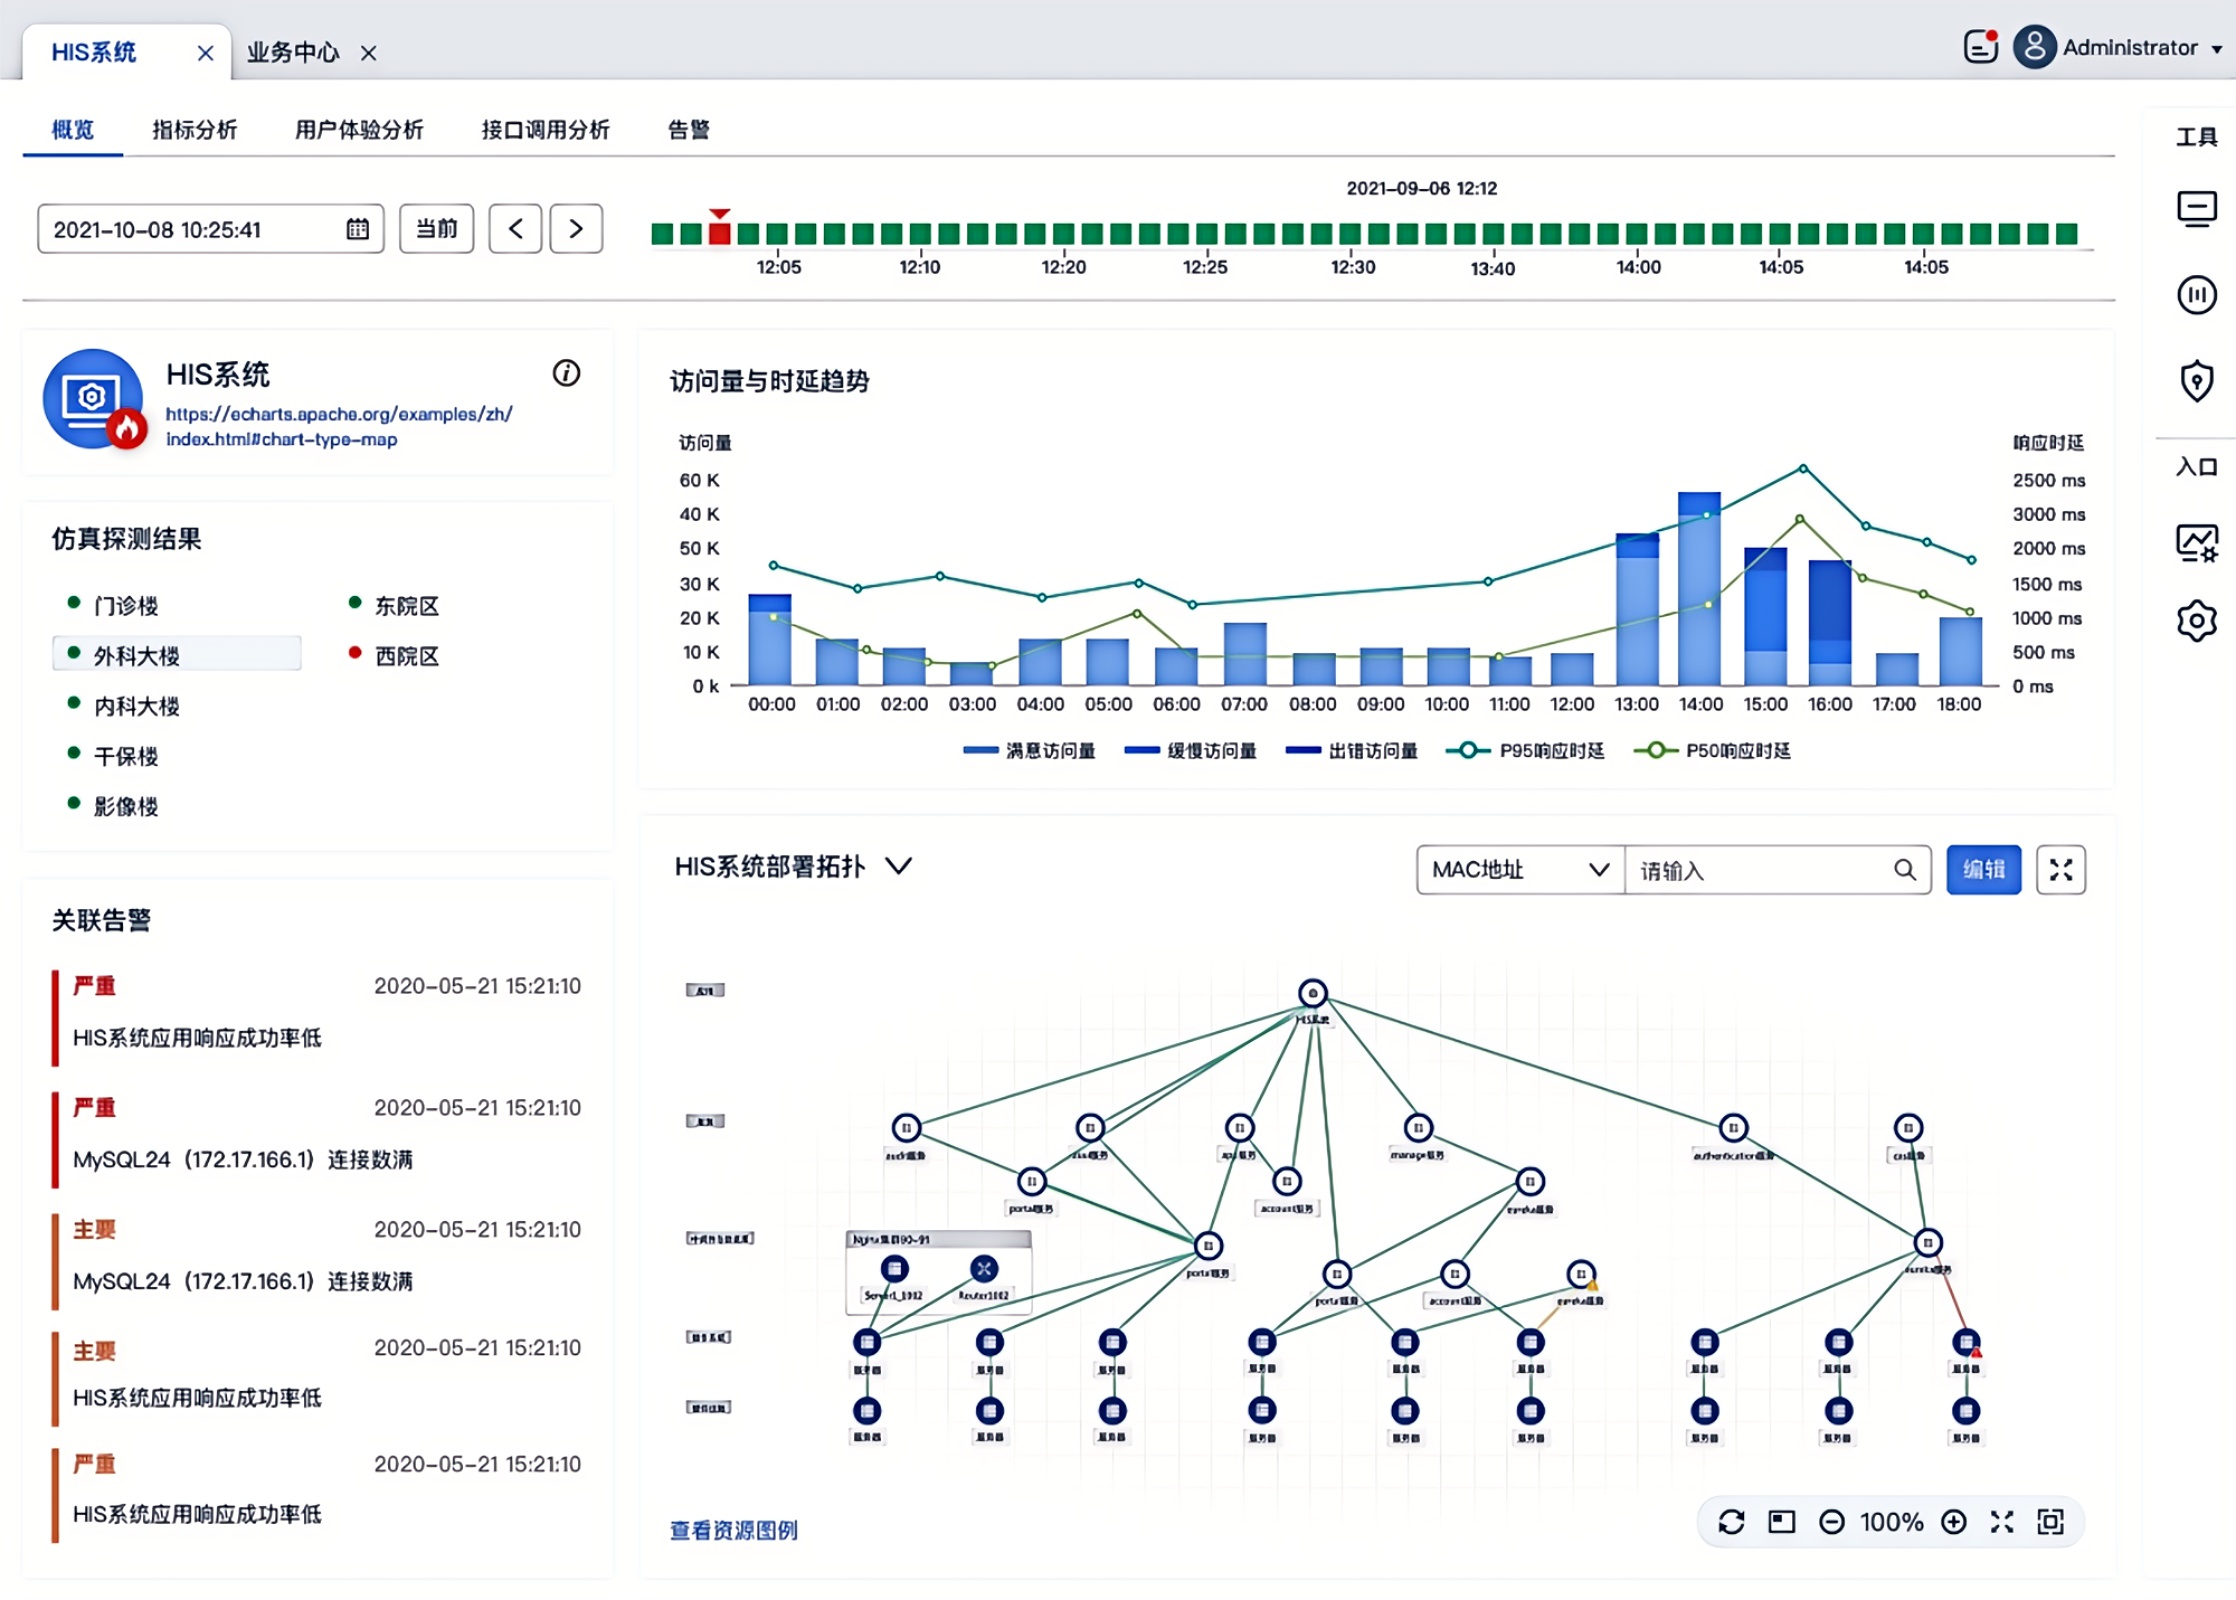Click the top HIS系统 topology node

[x=1312, y=993]
